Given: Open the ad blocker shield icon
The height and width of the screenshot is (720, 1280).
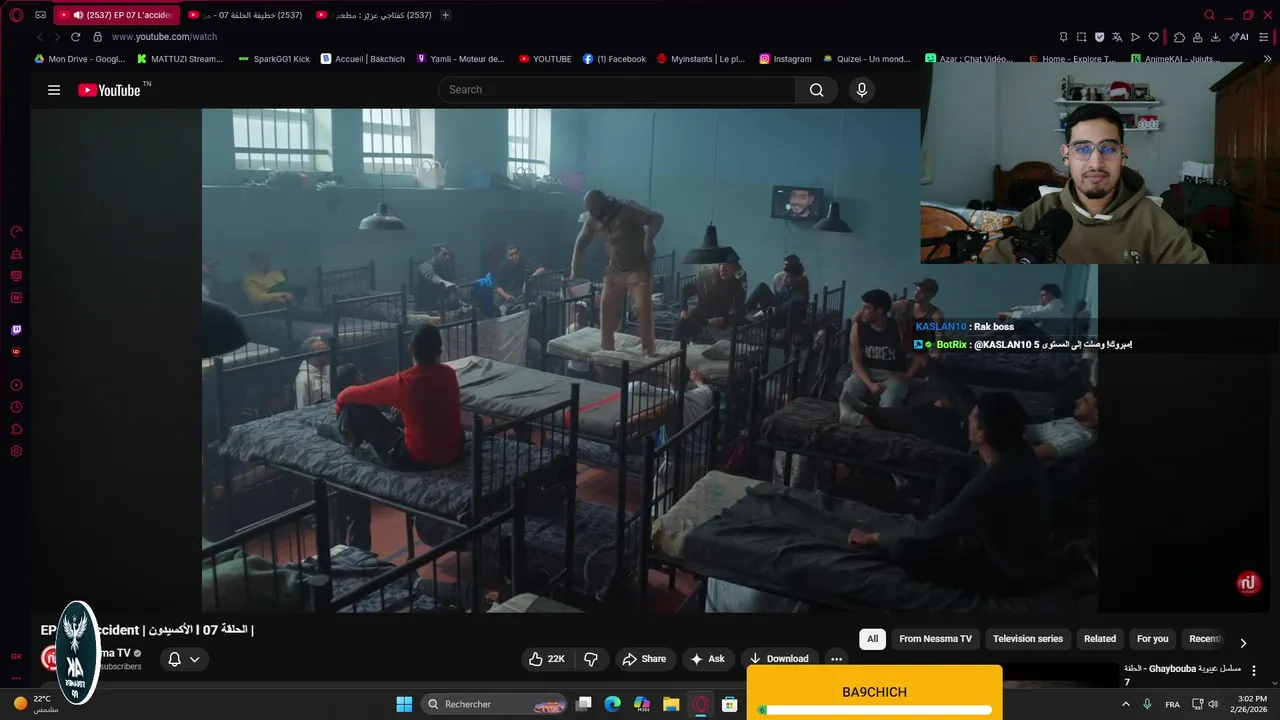Looking at the screenshot, I should pos(1100,37).
